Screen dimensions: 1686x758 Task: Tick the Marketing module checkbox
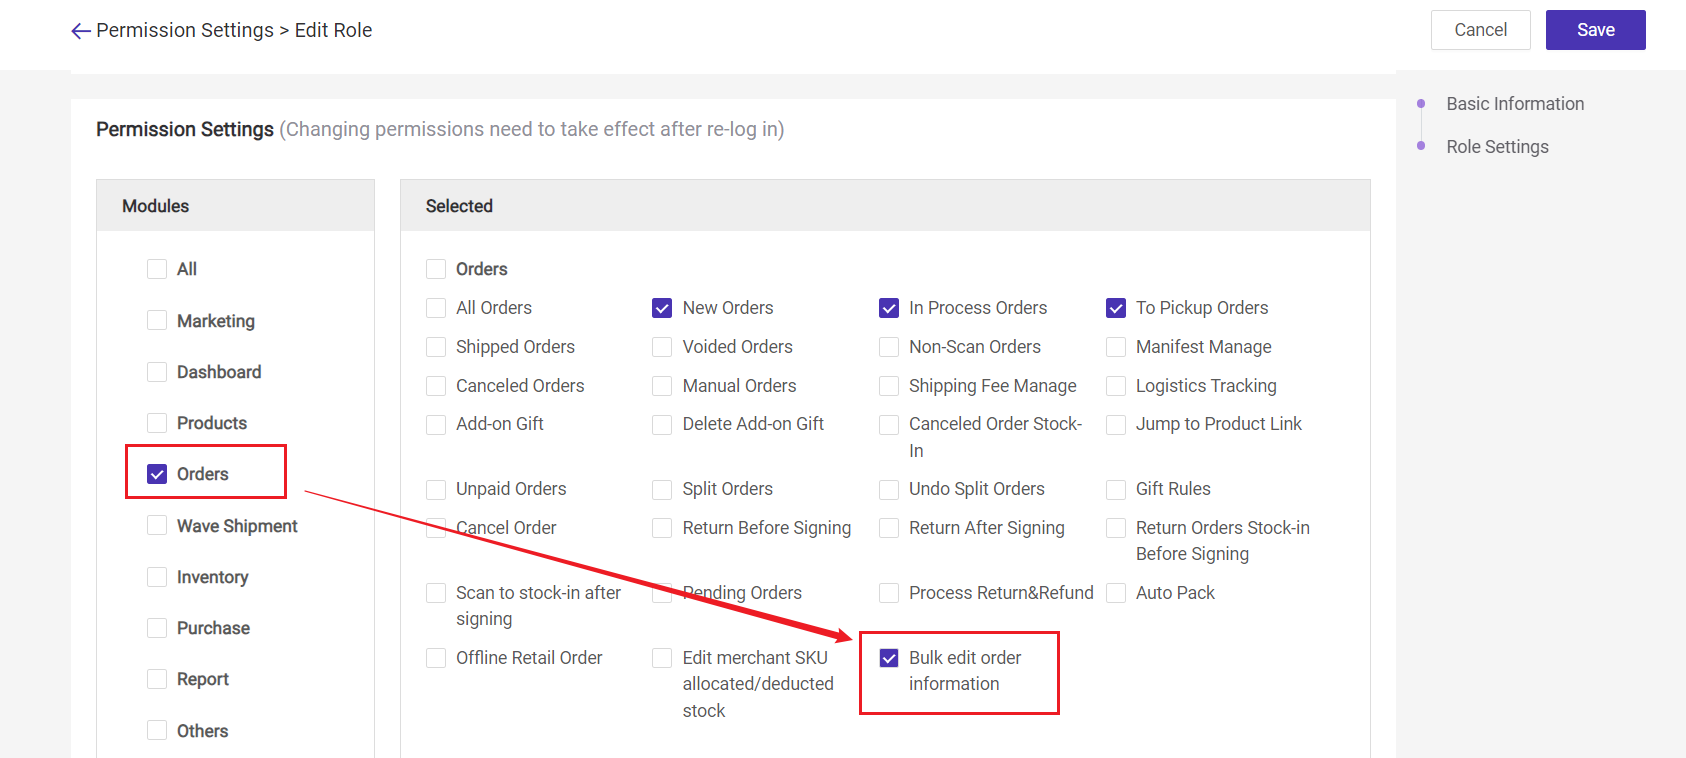[x=157, y=320]
